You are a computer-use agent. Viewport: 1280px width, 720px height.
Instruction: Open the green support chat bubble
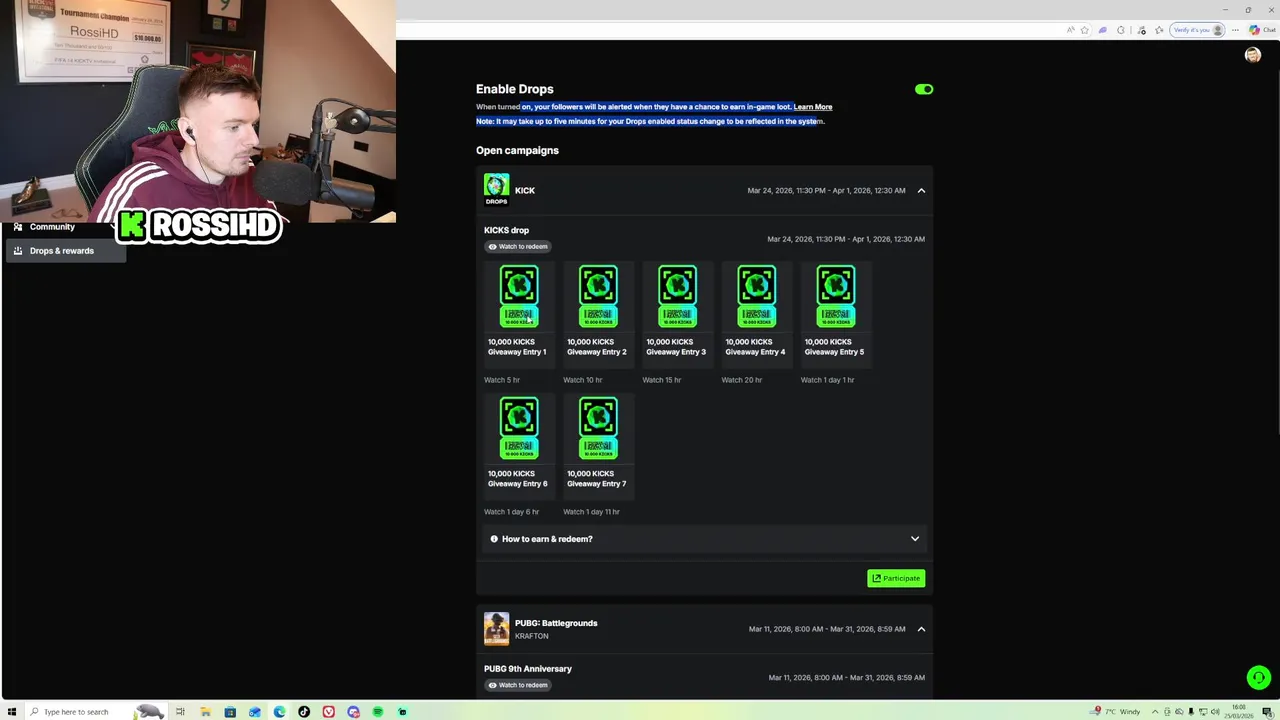[x=1259, y=678]
